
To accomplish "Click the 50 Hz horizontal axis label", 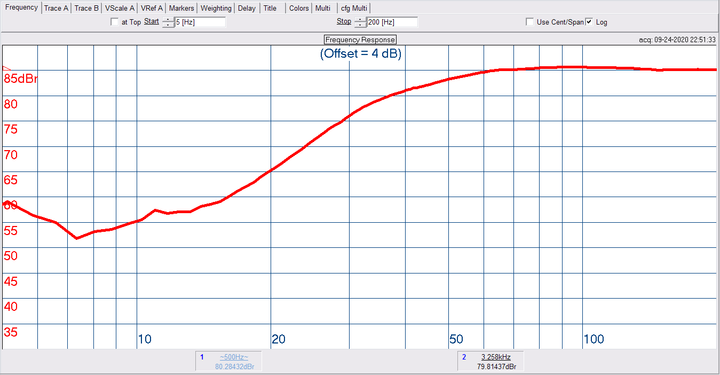I will click(456, 339).
